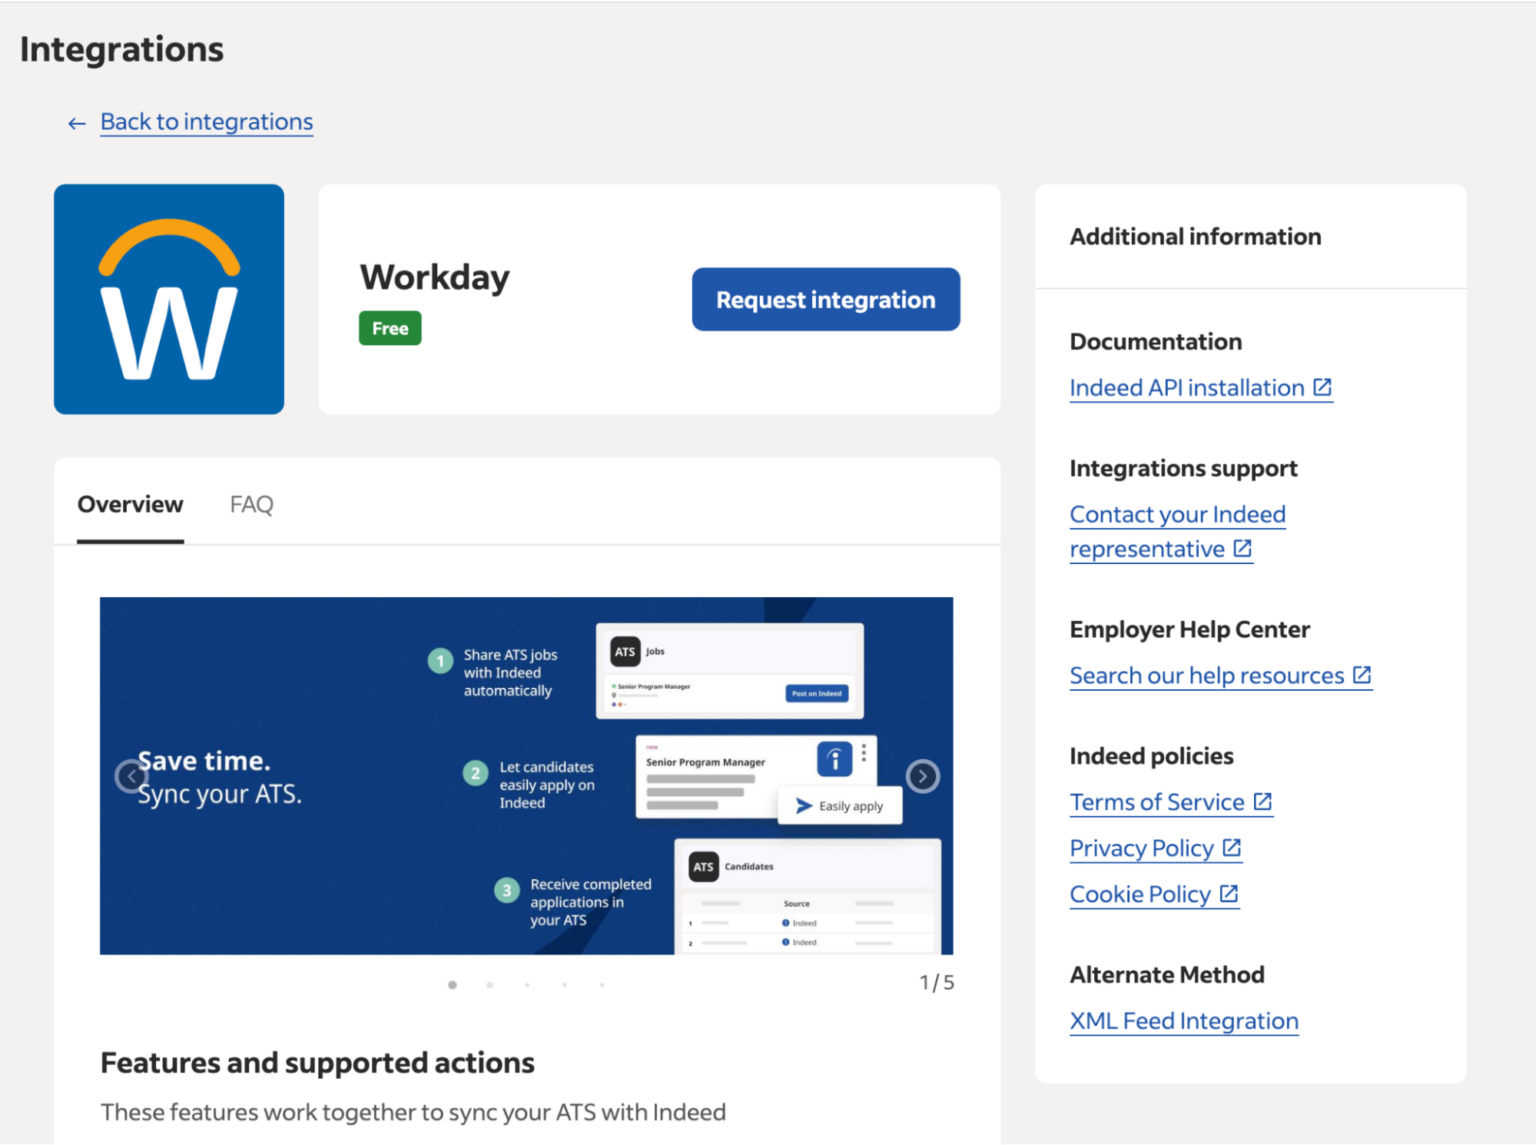1536x1145 pixels.
Task: Stay on the Overview tab
Action: coord(130,504)
